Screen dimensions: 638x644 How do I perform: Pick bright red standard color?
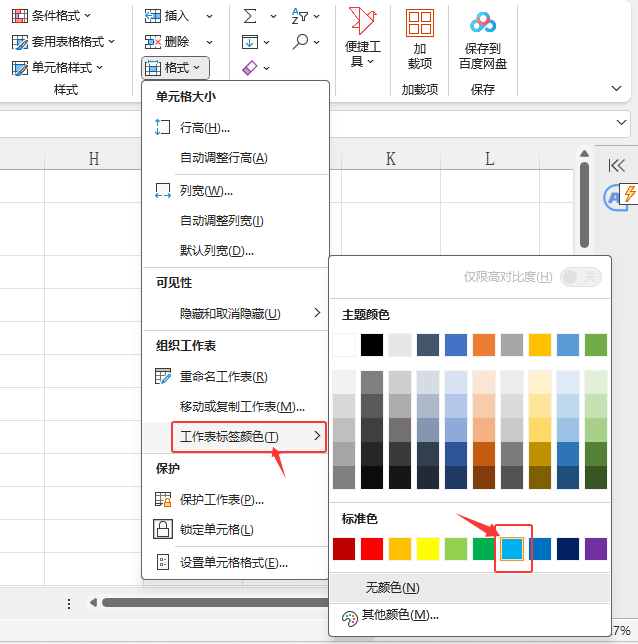[372, 549]
